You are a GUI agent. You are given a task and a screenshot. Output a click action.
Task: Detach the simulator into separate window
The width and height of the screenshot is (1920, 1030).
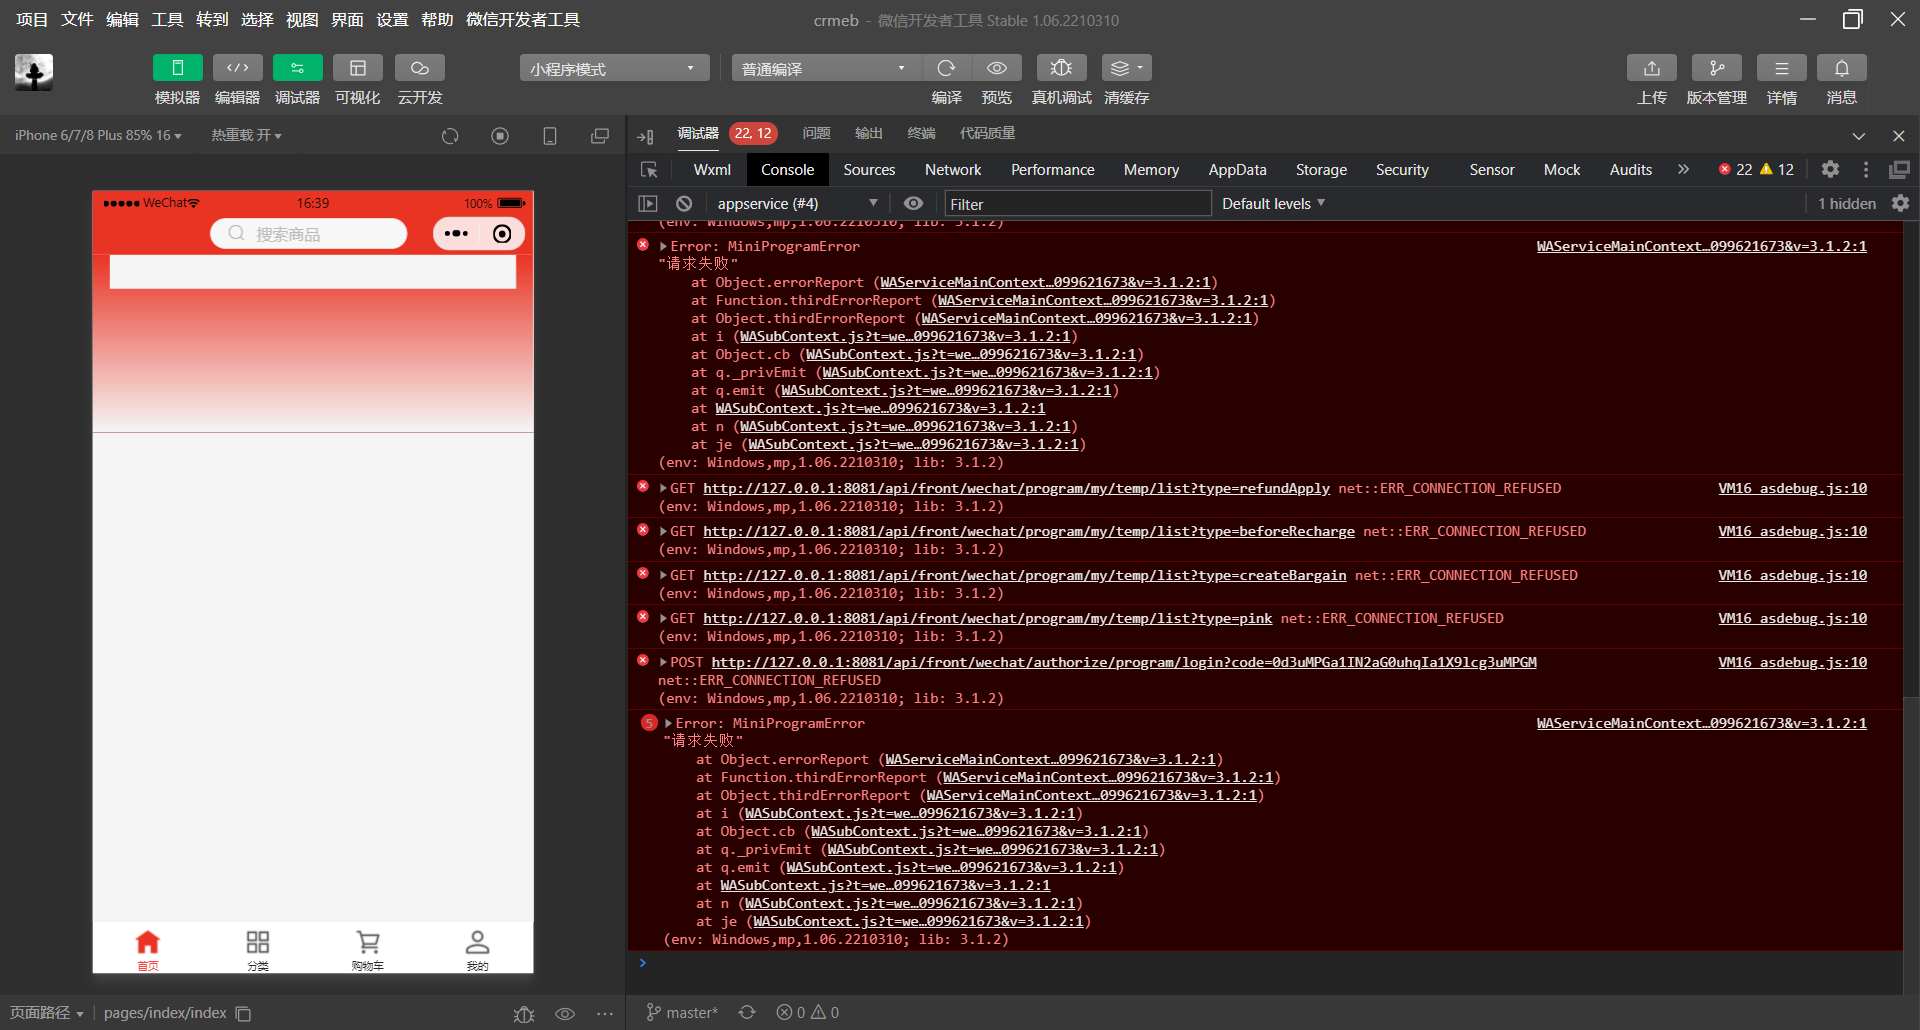pyautogui.click(x=599, y=136)
